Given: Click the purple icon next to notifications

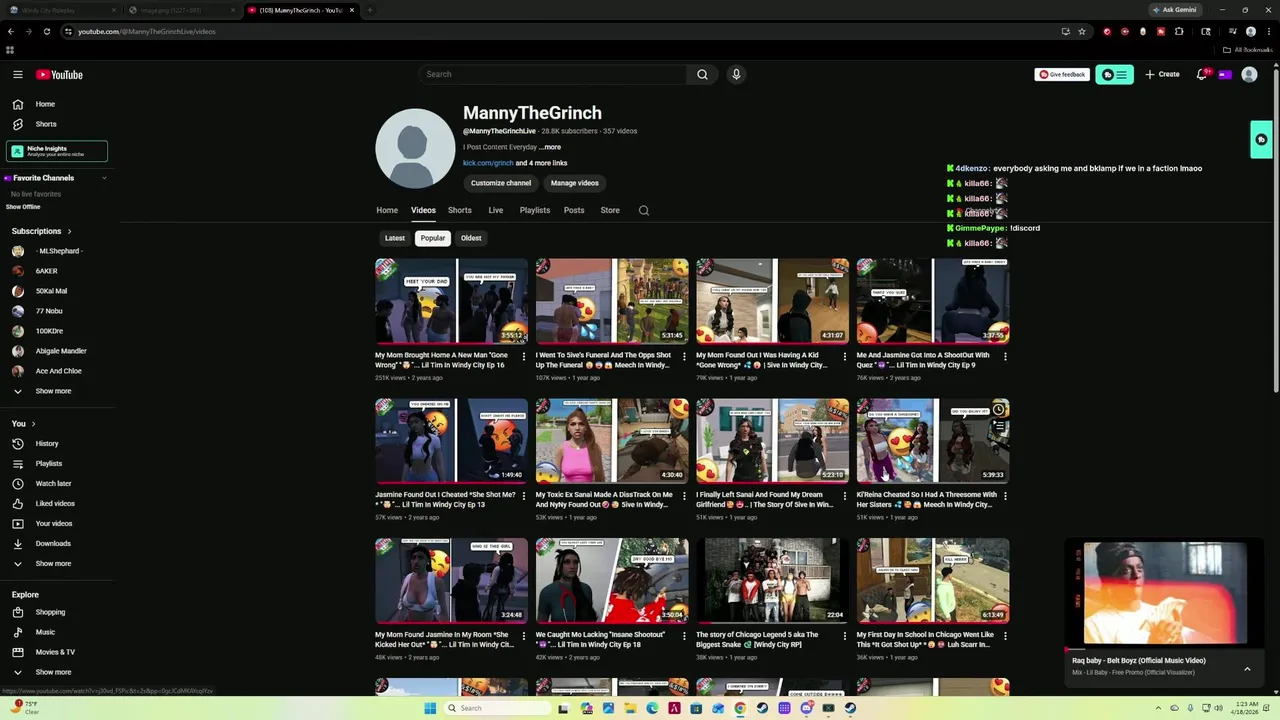Looking at the screenshot, I should [1225, 74].
